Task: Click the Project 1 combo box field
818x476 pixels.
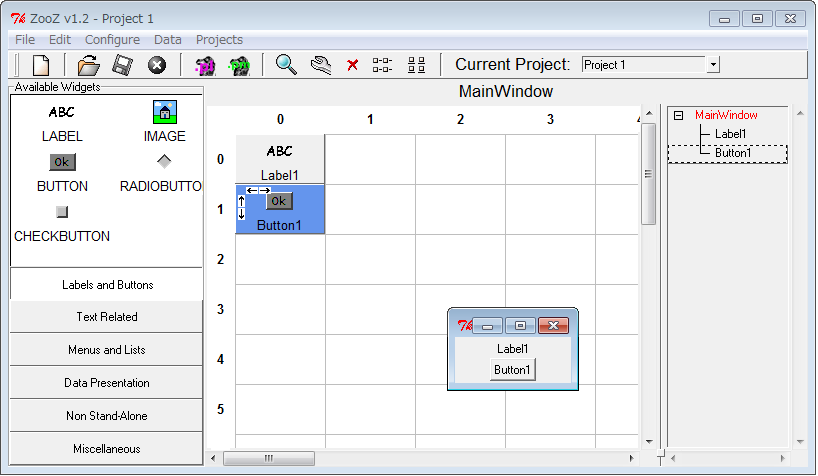Action: (x=644, y=65)
